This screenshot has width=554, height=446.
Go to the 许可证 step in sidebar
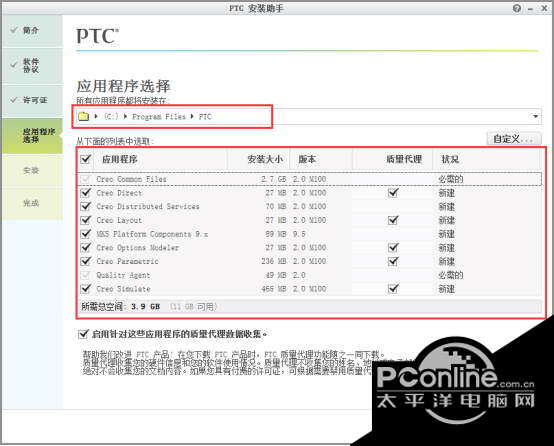pos(33,100)
